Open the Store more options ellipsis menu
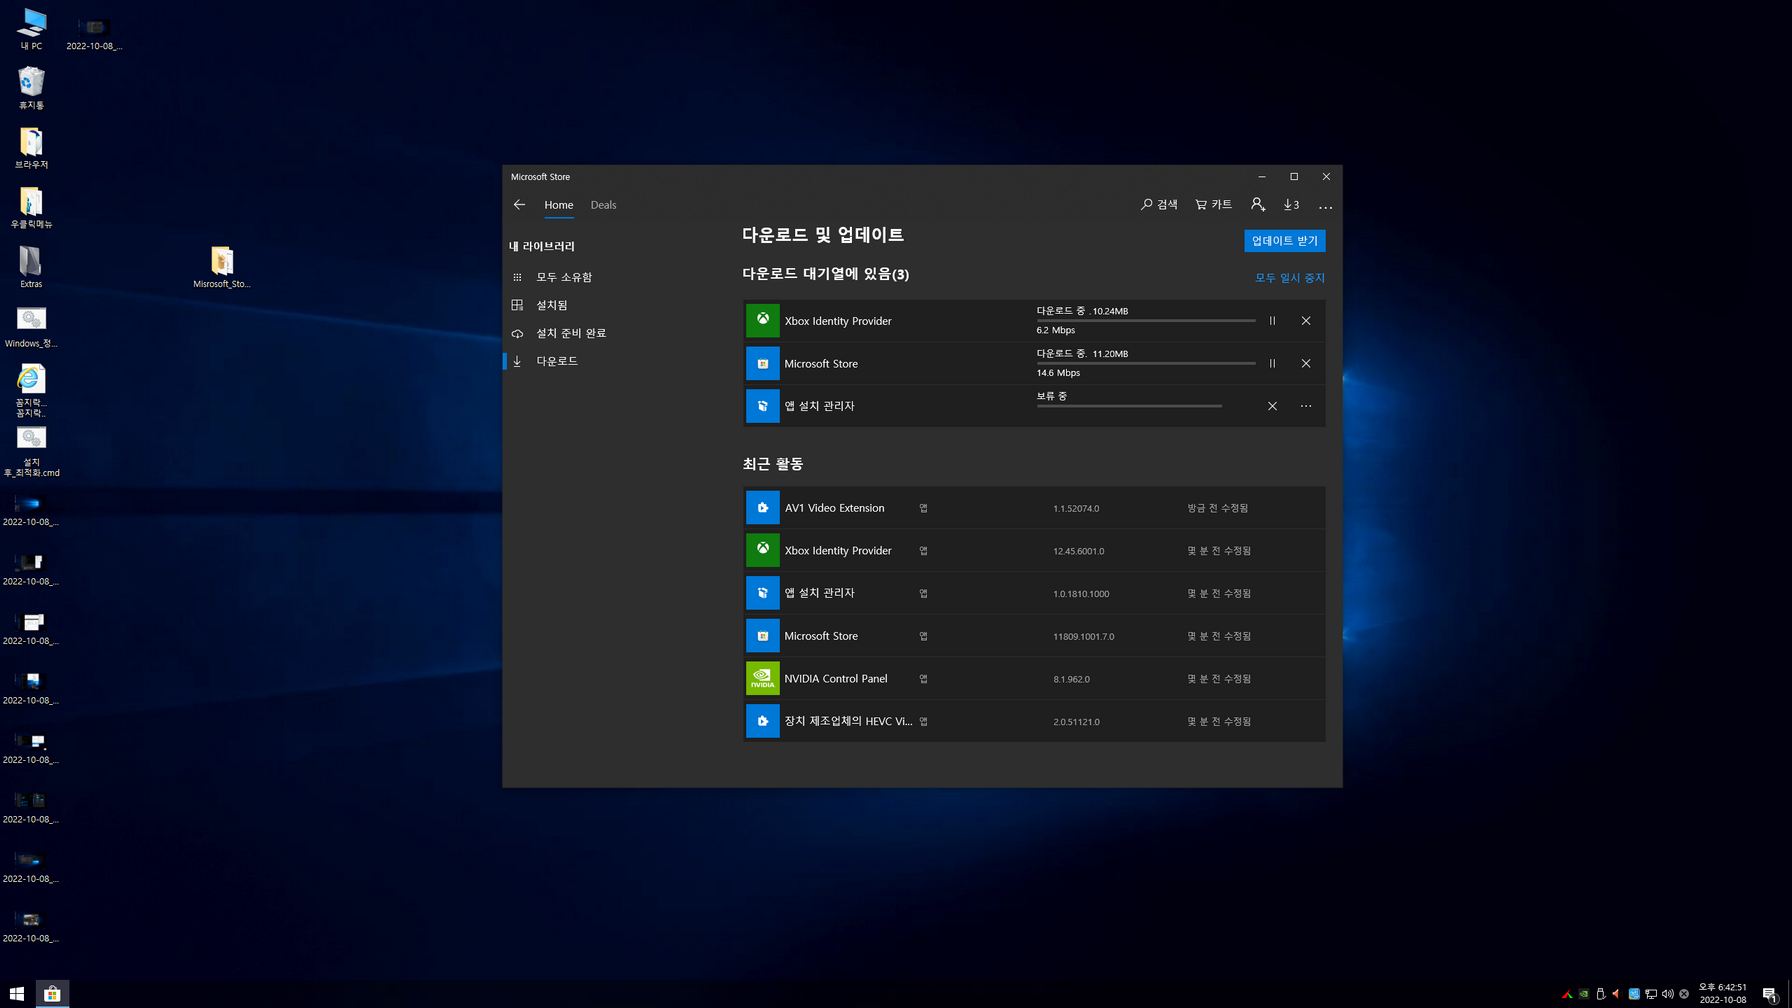This screenshot has height=1008, width=1792. point(1326,206)
